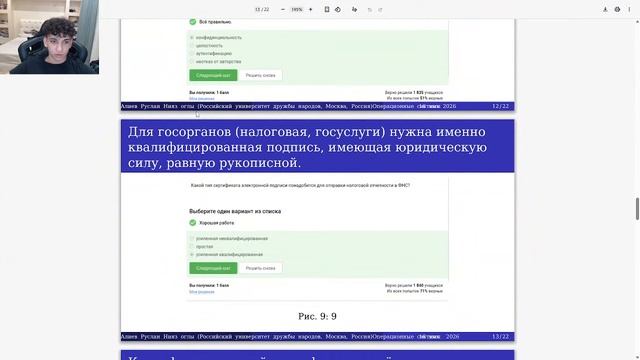Click 'Следующий шаг' button on slide 12

pos(213,75)
